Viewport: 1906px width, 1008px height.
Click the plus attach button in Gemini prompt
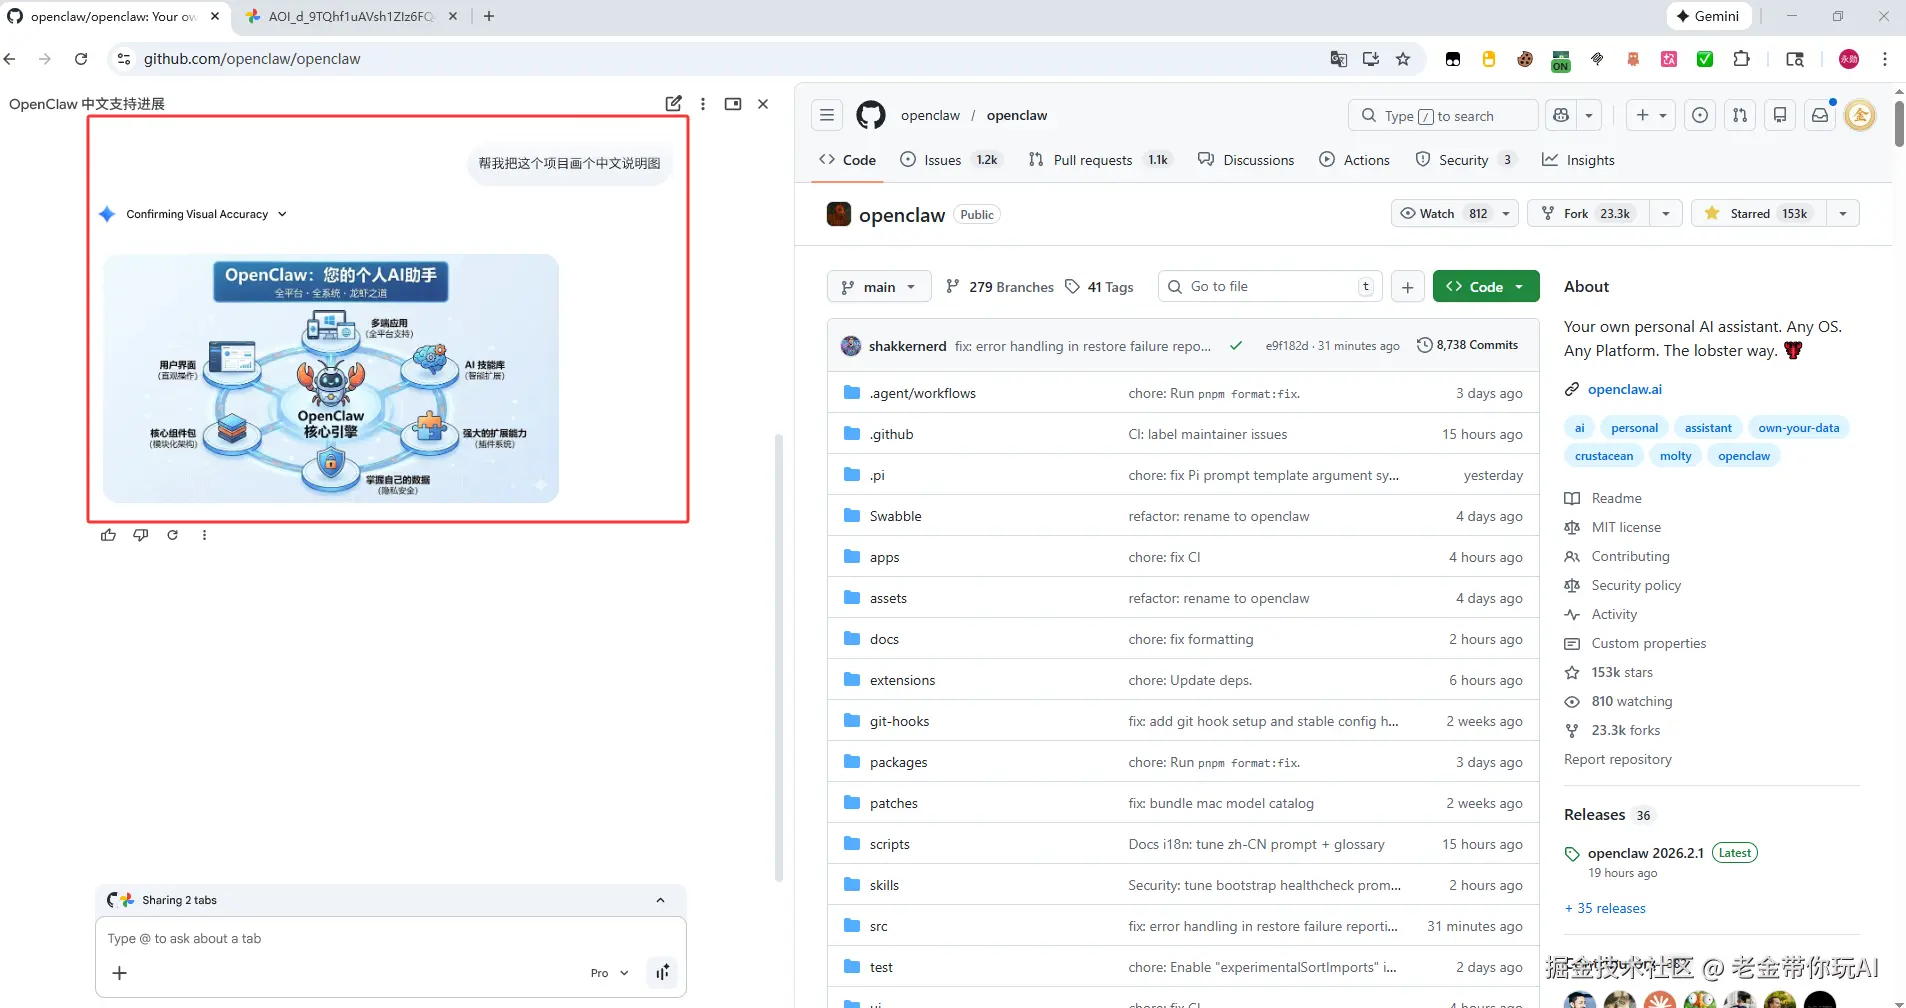(x=119, y=973)
